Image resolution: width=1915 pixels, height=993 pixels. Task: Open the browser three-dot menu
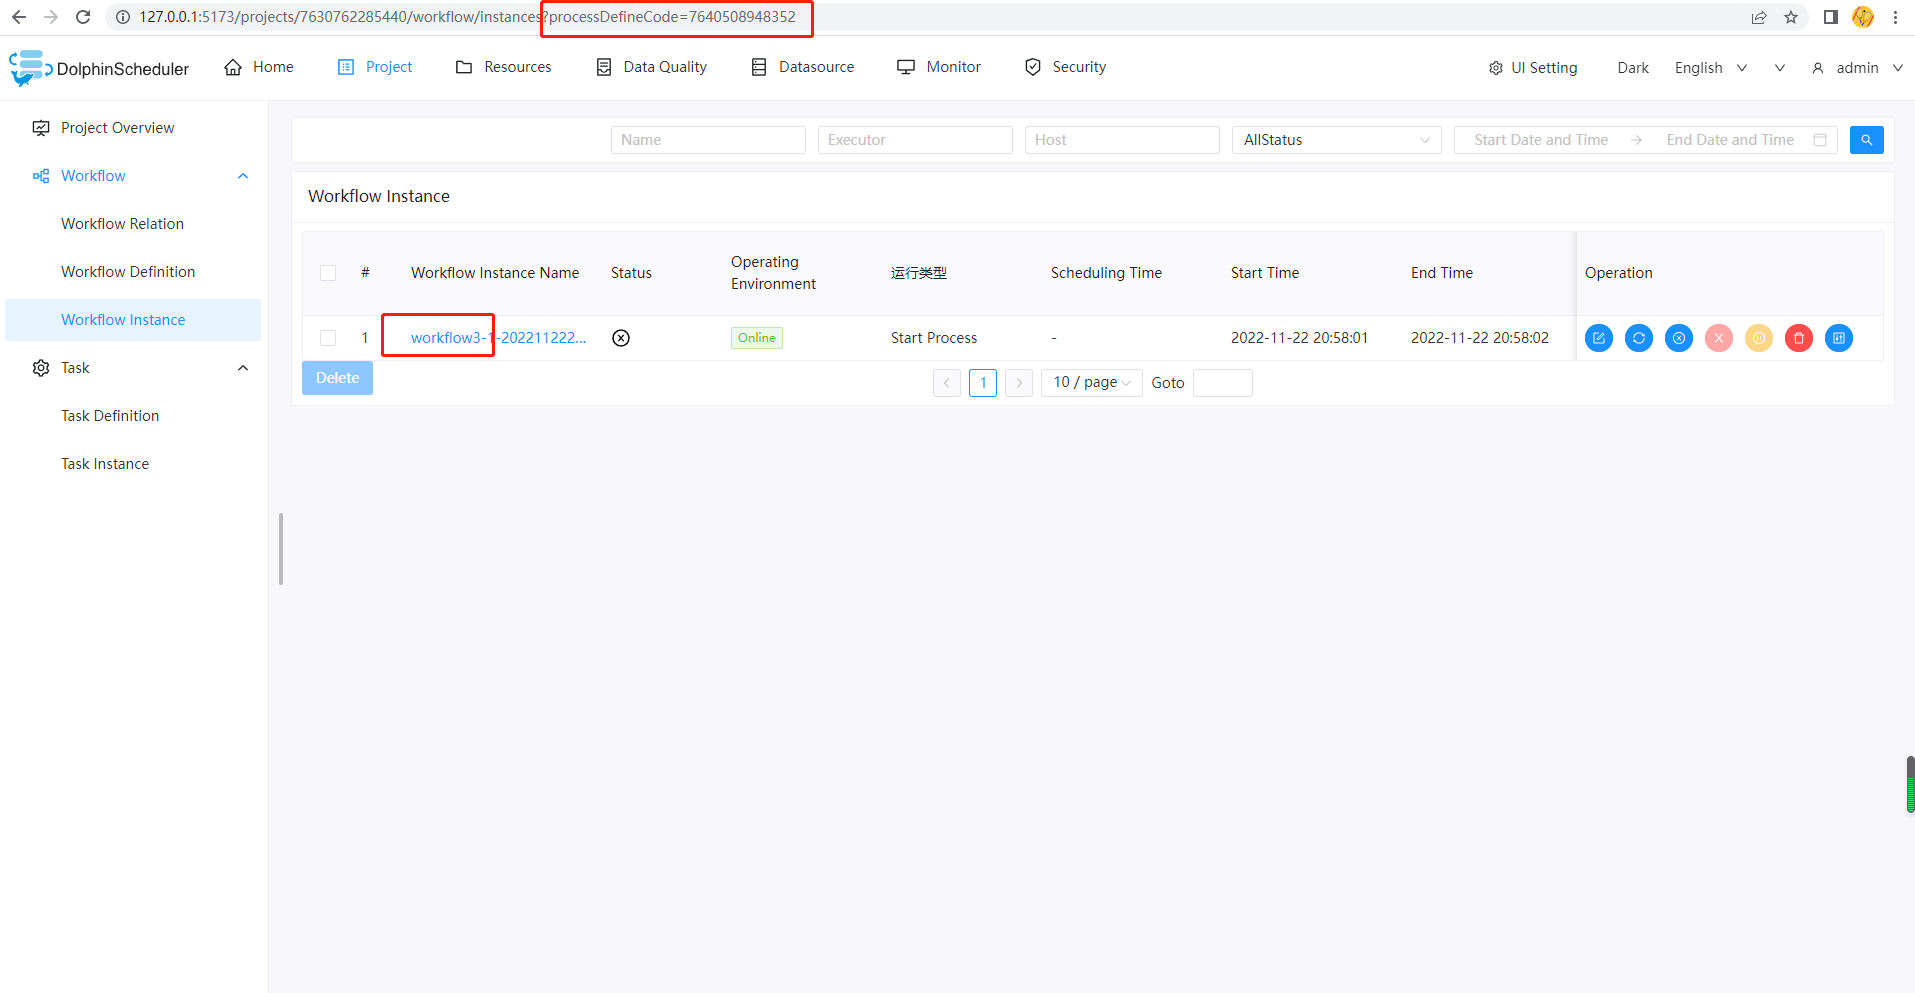point(1895,17)
